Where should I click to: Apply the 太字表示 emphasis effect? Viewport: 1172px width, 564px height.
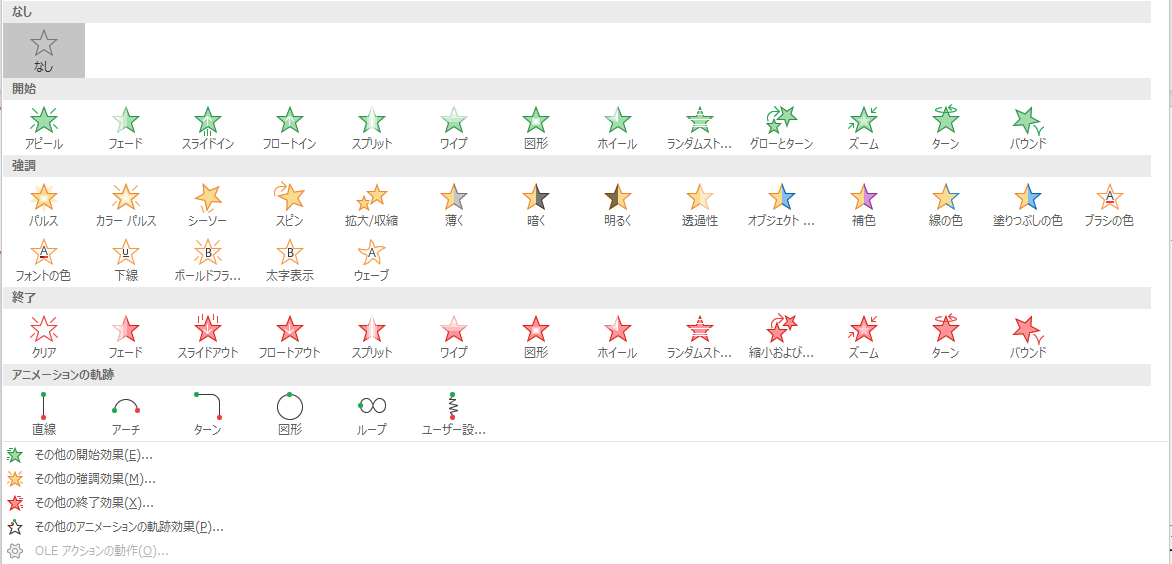[x=290, y=260]
